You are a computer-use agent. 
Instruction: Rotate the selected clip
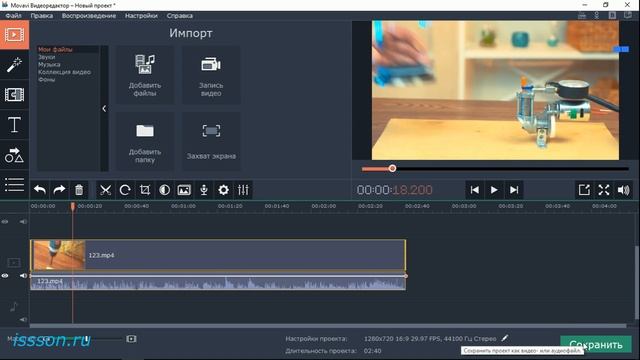[x=125, y=190]
